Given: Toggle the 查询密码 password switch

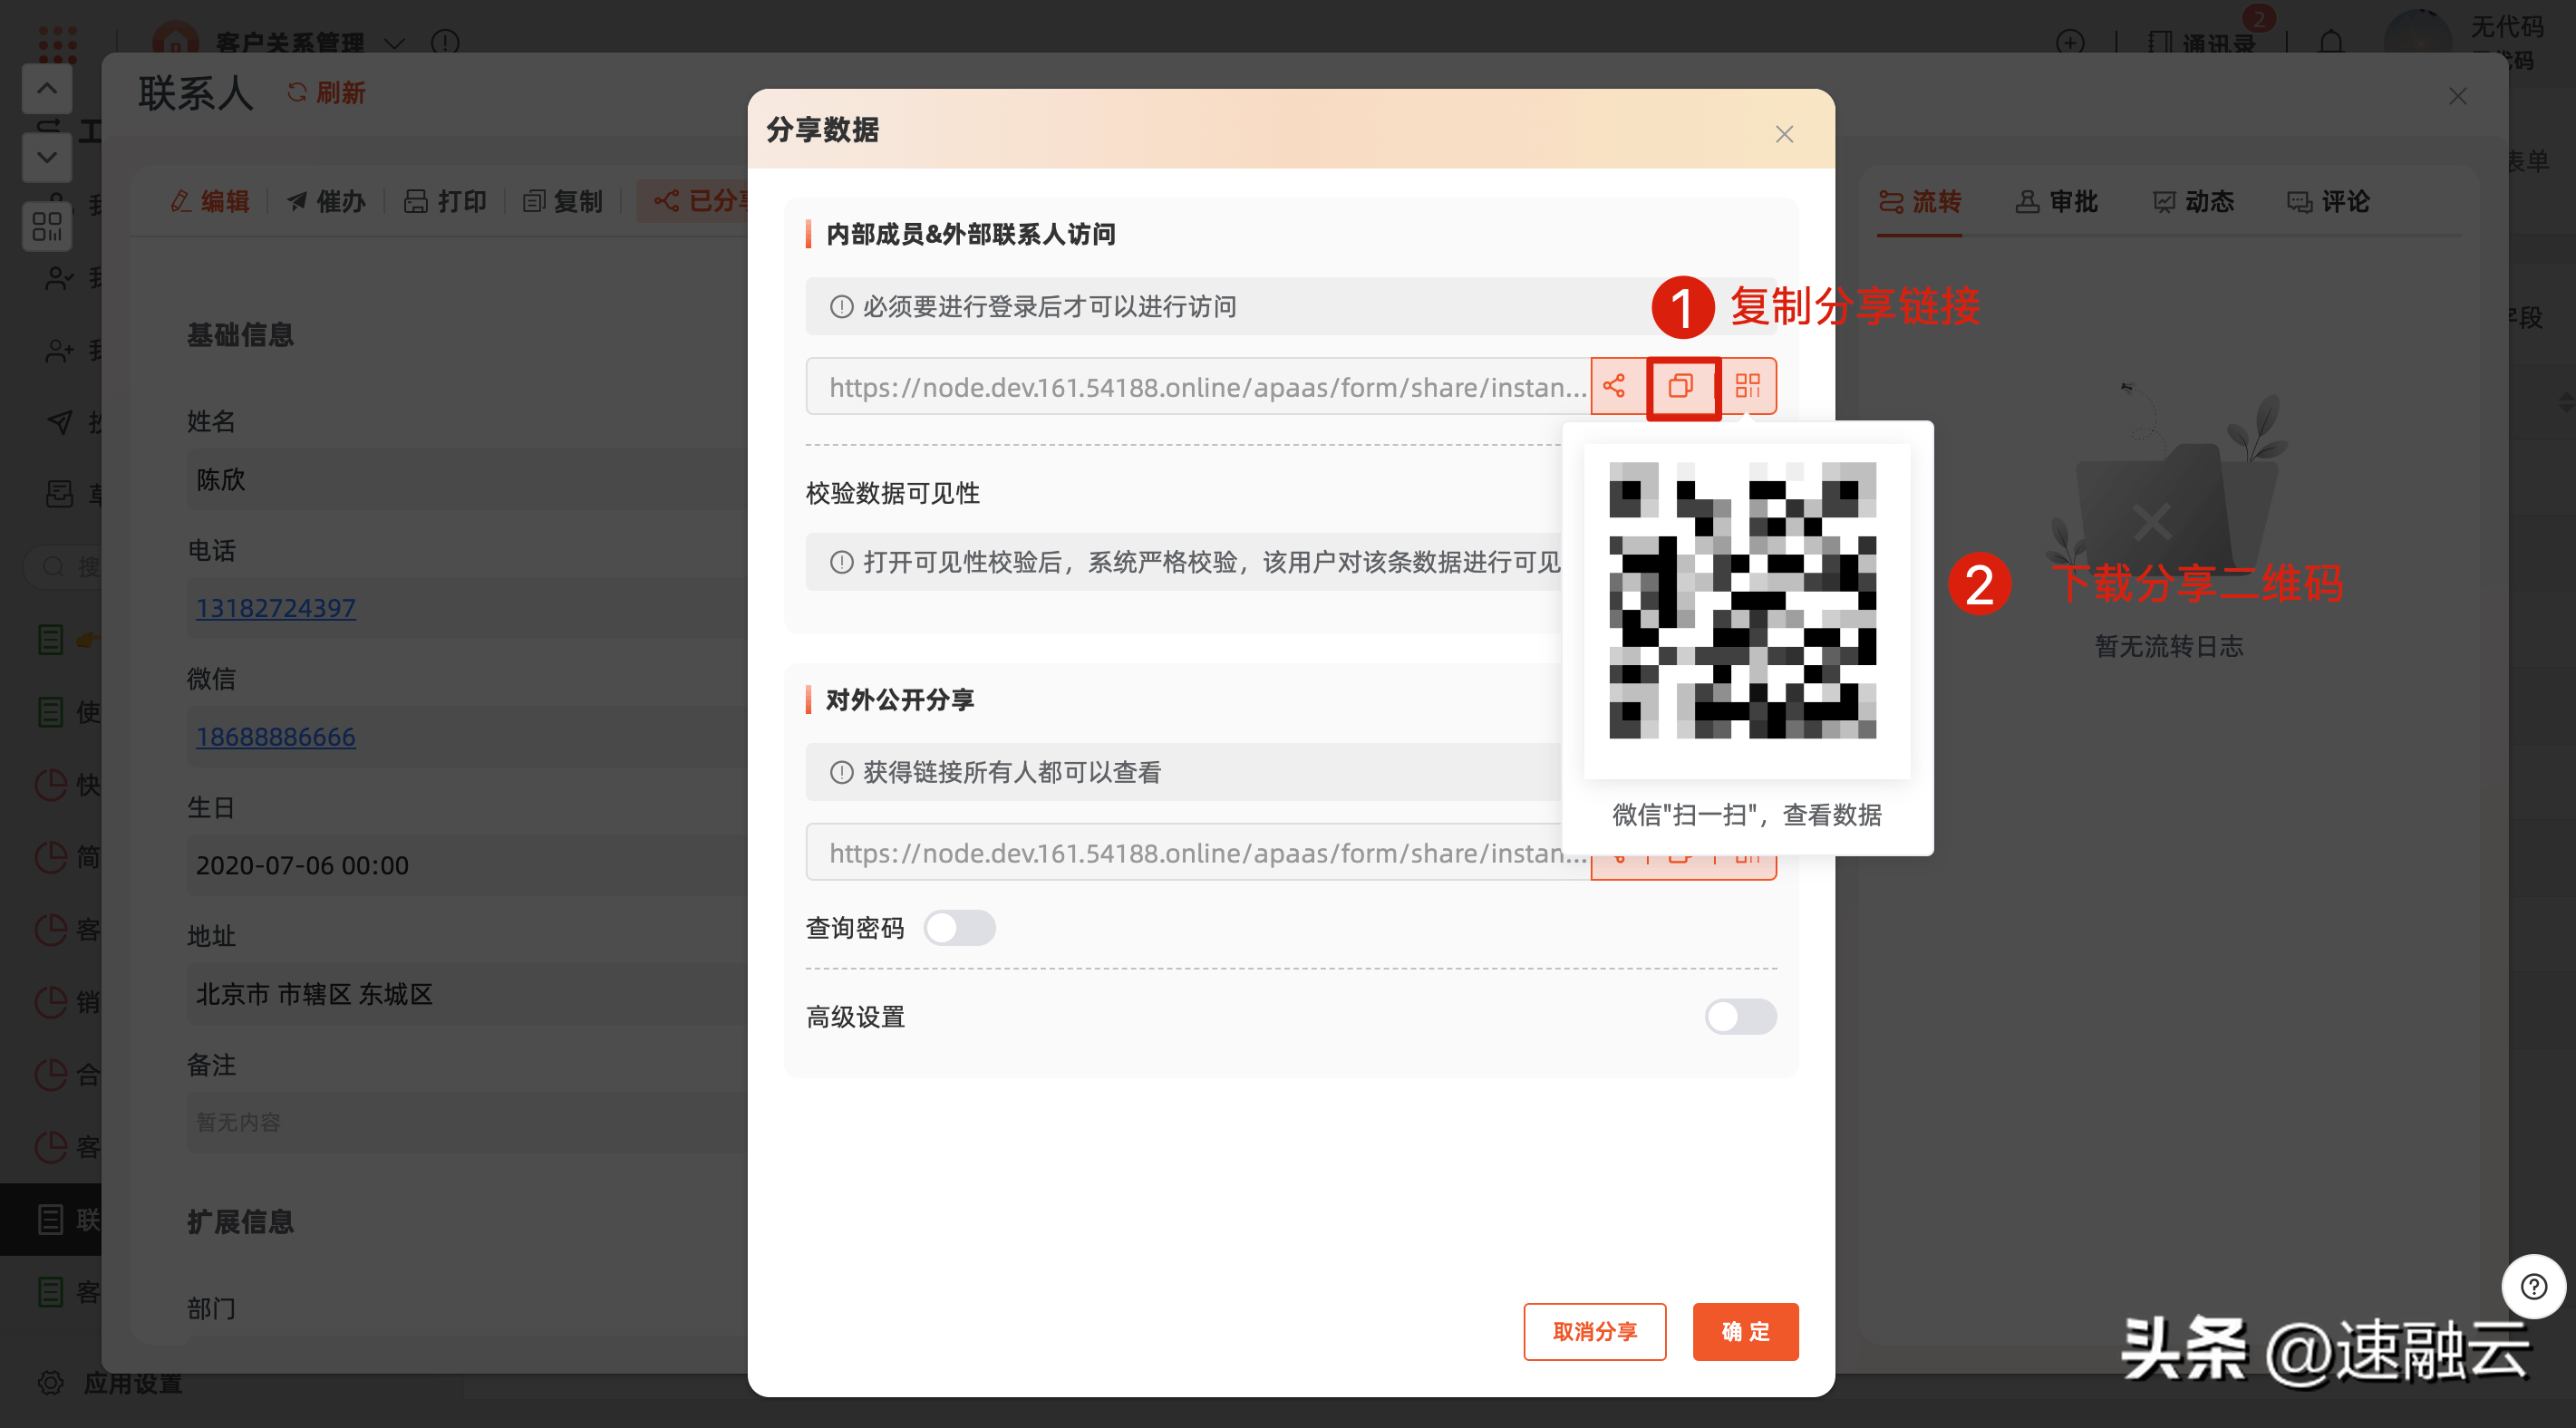Looking at the screenshot, I should pyautogui.click(x=958, y=928).
